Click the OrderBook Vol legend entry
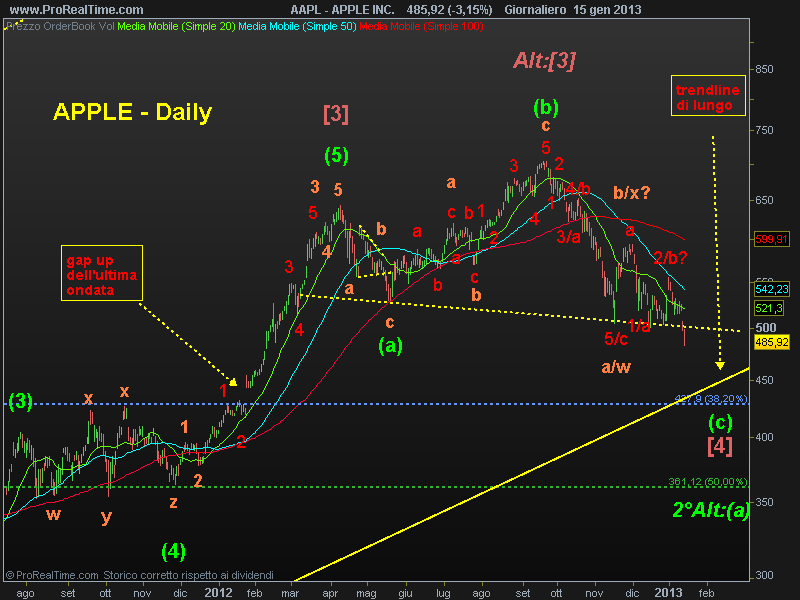This screenshot has width=800, height=600. 79,26
